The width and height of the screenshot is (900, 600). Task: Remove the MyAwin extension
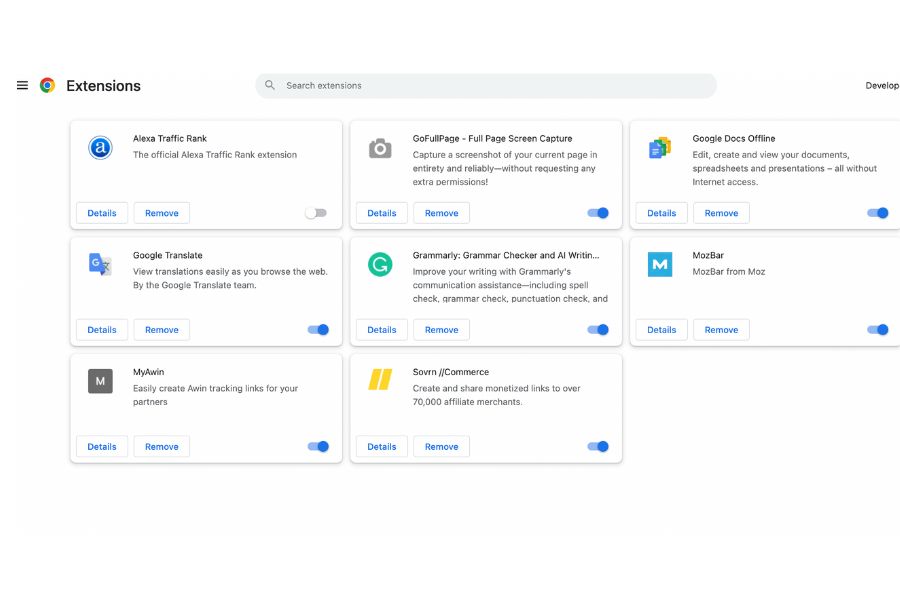[x=161, y=446]
